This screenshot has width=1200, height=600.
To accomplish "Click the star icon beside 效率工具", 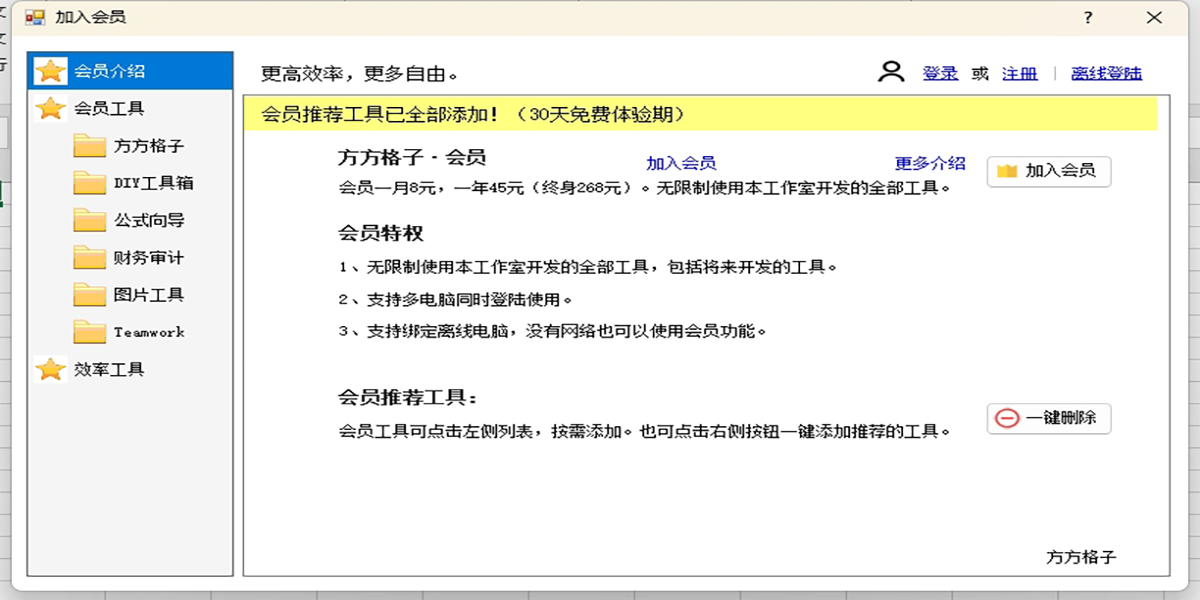I will pos(50,369).
